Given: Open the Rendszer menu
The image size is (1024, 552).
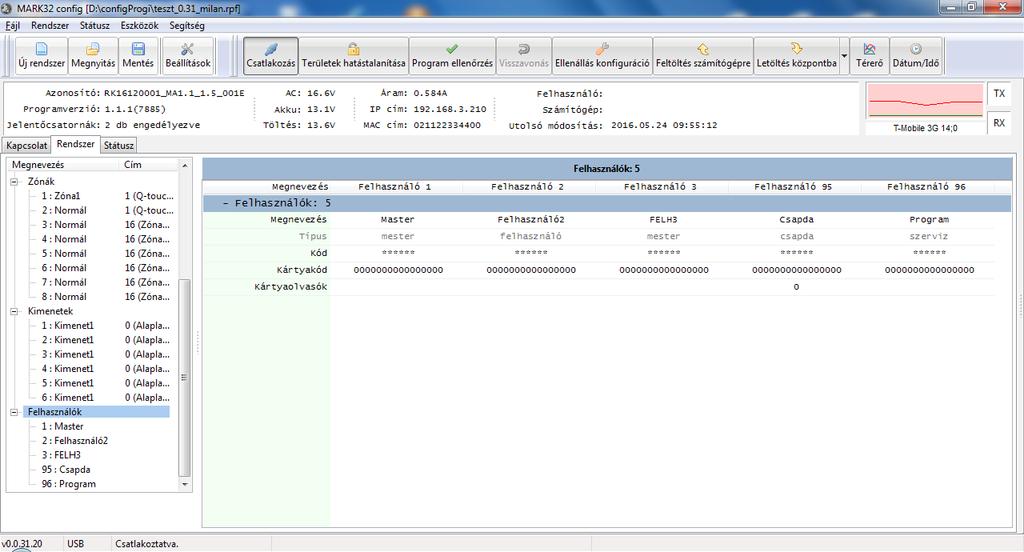Looking at the screenshot, I should [x=50, y=25].
